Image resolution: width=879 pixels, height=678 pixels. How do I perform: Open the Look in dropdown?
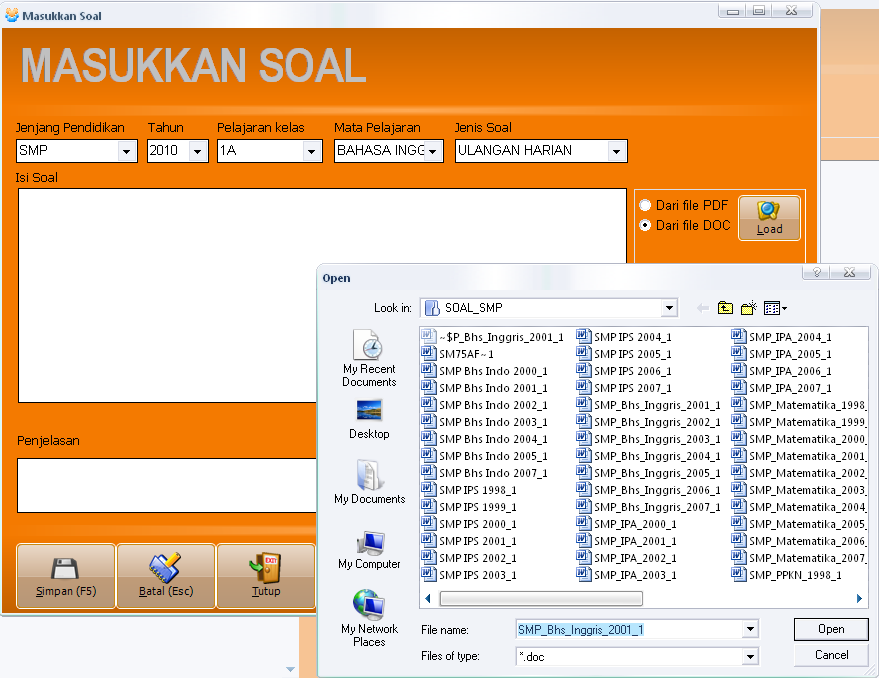[669, 307]
